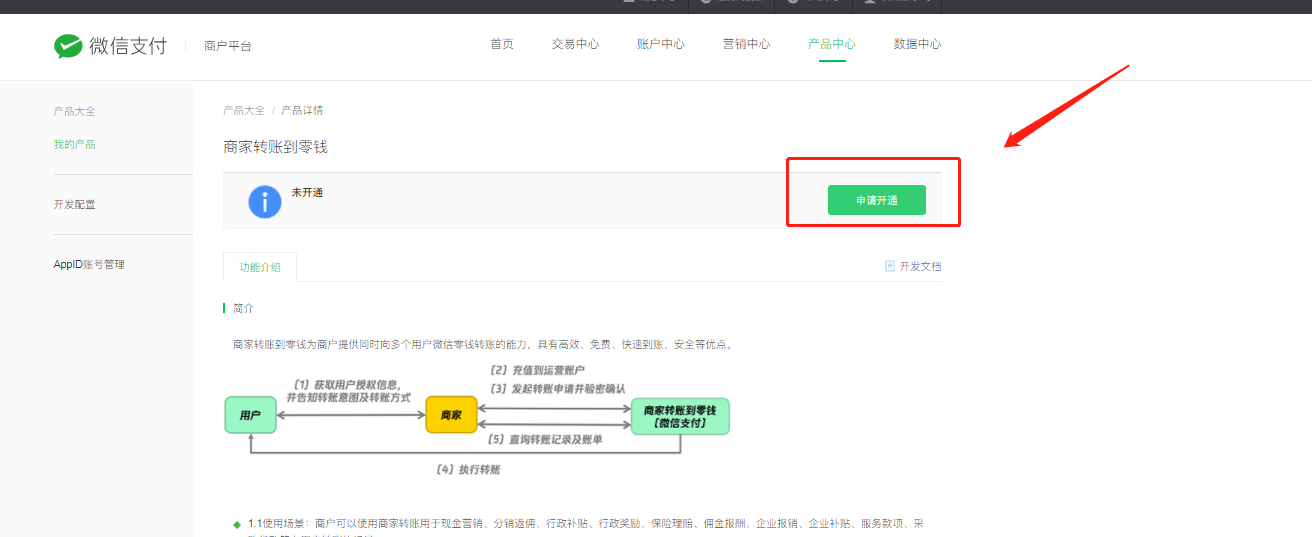The image size is (1312, 537).
Task: Open the 交易中心 navigation item
Action: click(x=575, y=44)
